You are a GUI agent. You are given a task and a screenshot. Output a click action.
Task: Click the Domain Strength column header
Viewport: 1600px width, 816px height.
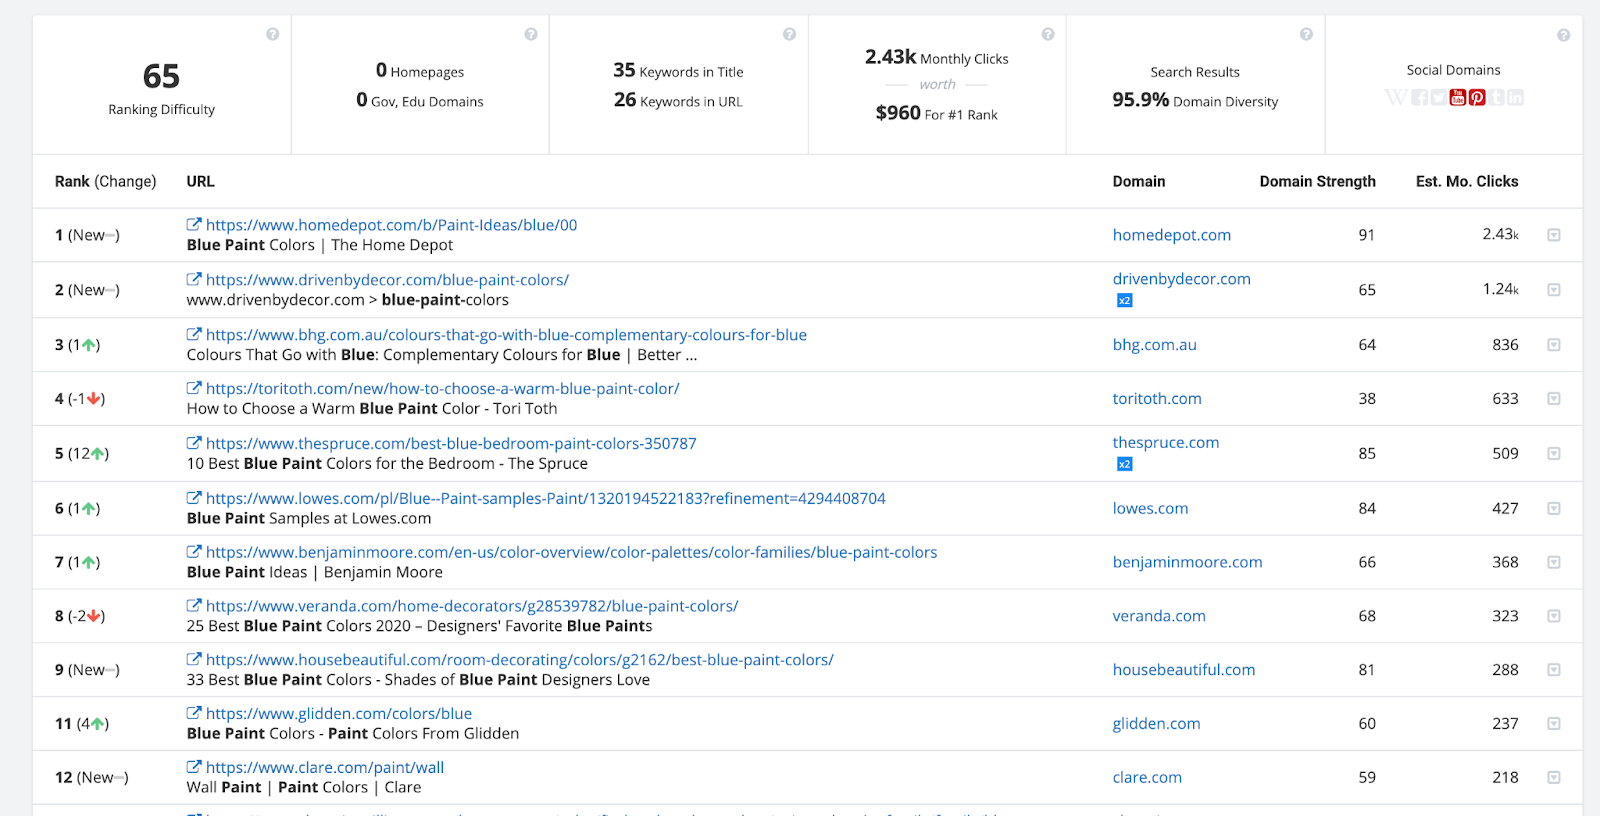(1318, 181)
